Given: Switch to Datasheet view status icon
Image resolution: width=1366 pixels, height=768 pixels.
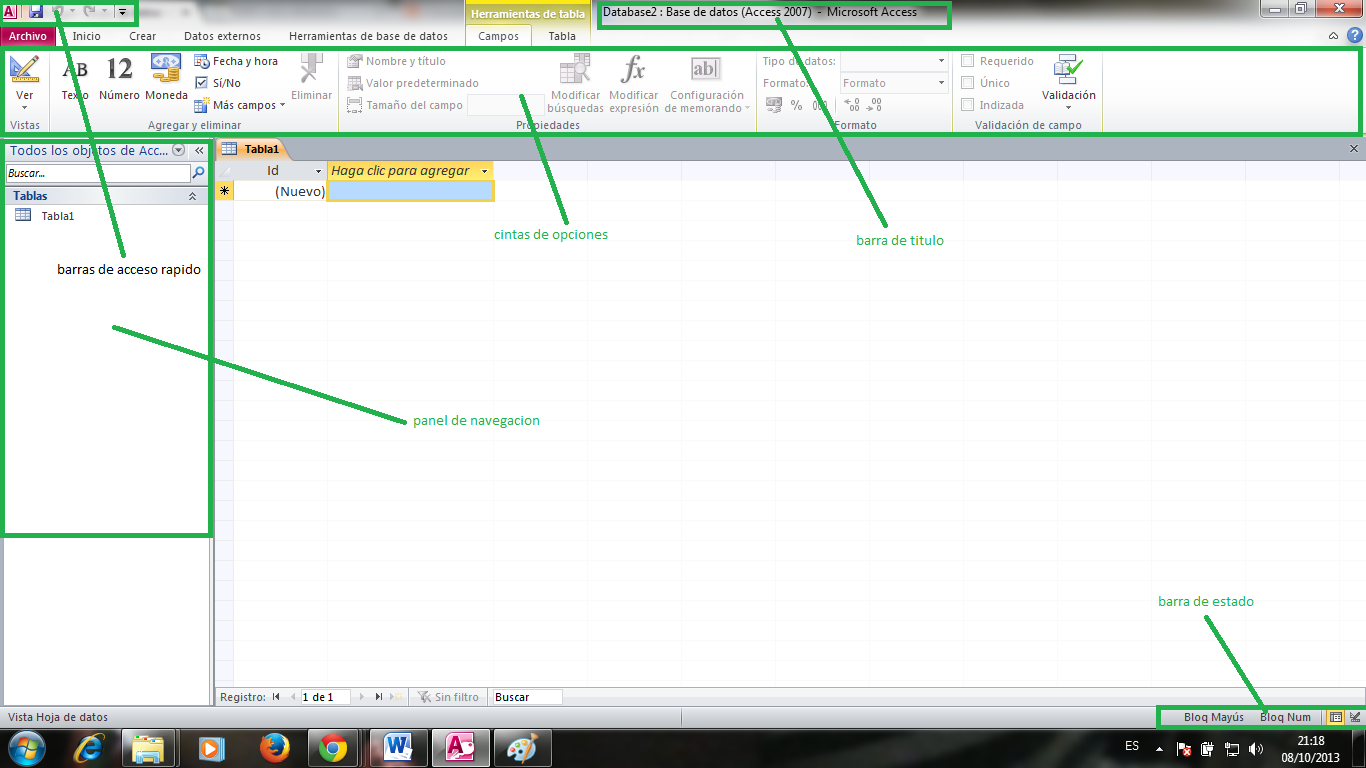Looking at the screenshot, I should point(1335,717).
